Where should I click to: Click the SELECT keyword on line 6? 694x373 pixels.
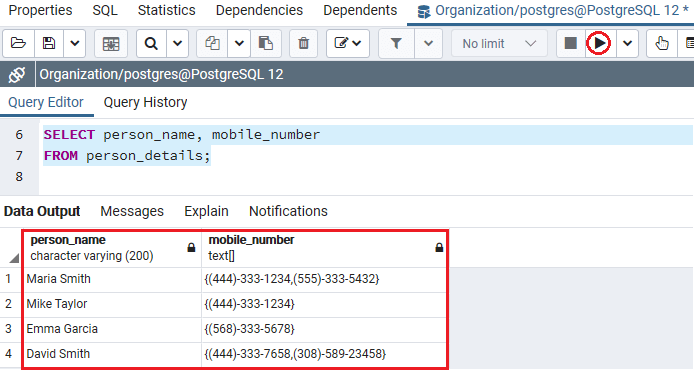pos(69,135)
